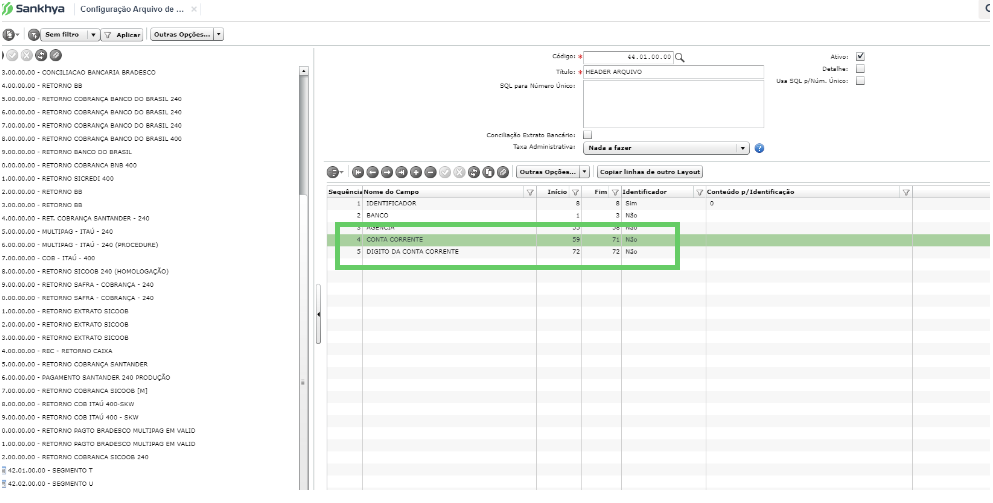Filter the Identificador column
993x503 pixels.
click(x=699, y=192)
